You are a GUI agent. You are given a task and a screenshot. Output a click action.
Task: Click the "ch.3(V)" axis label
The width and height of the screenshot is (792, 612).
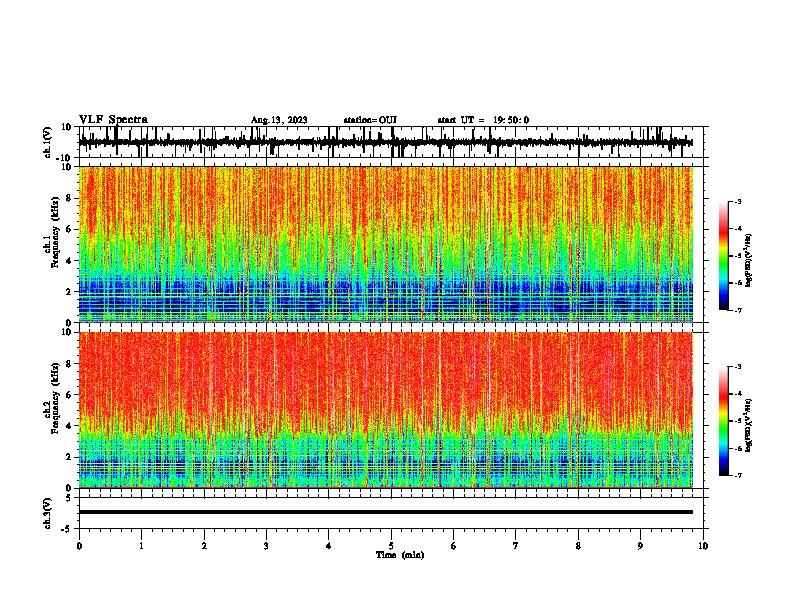(x=48, y=513)
